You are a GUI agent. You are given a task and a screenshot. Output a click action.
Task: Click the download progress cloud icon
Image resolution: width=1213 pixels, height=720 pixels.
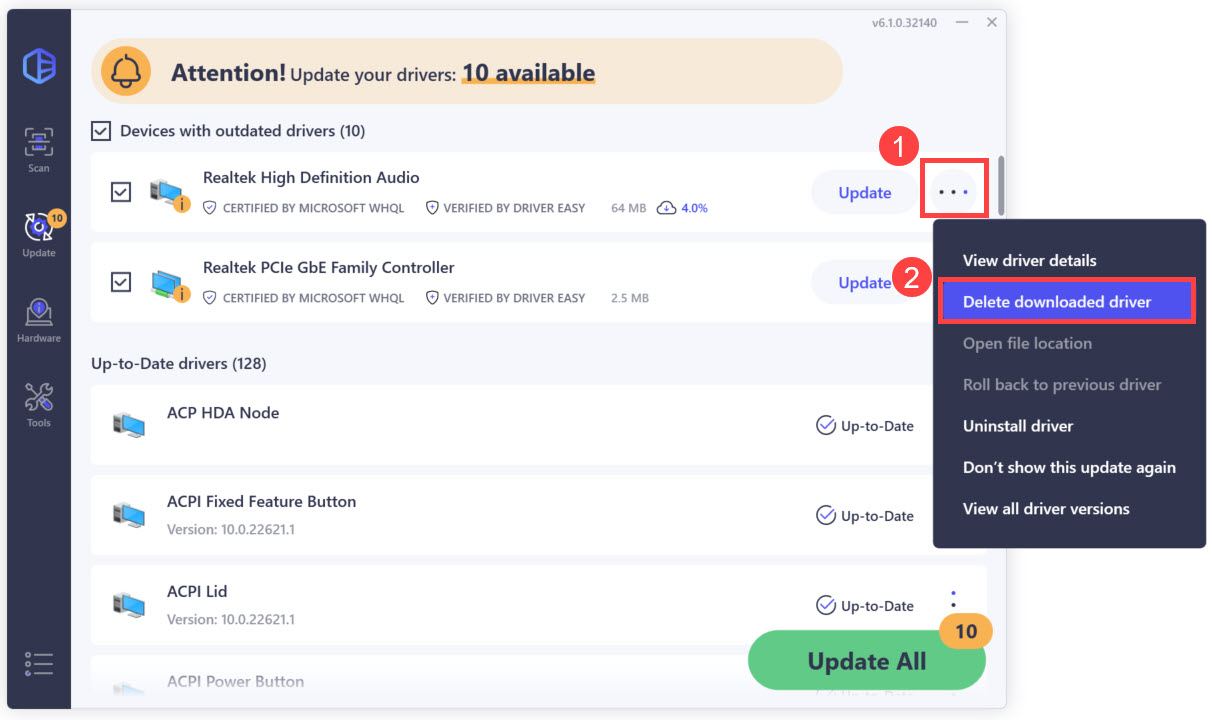[x=667, y=208]
